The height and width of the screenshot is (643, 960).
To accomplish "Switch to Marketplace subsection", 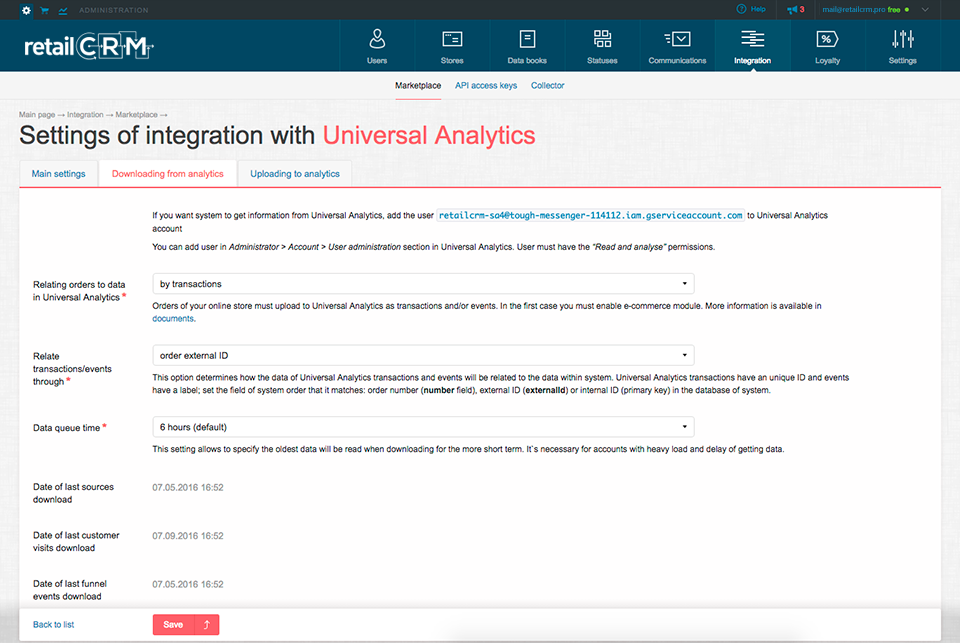I will [x=418, y=86].
